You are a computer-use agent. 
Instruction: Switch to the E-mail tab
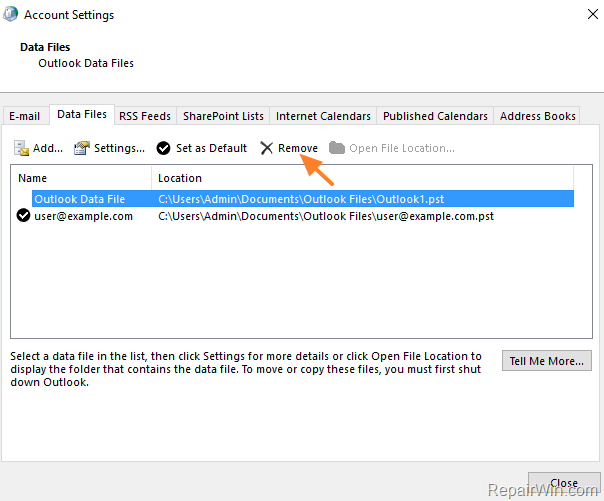coord(25,116)
